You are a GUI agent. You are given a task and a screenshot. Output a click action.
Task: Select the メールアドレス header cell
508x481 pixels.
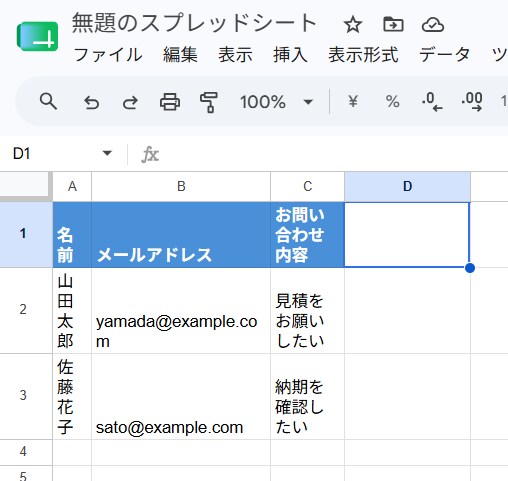pos(181,234)
